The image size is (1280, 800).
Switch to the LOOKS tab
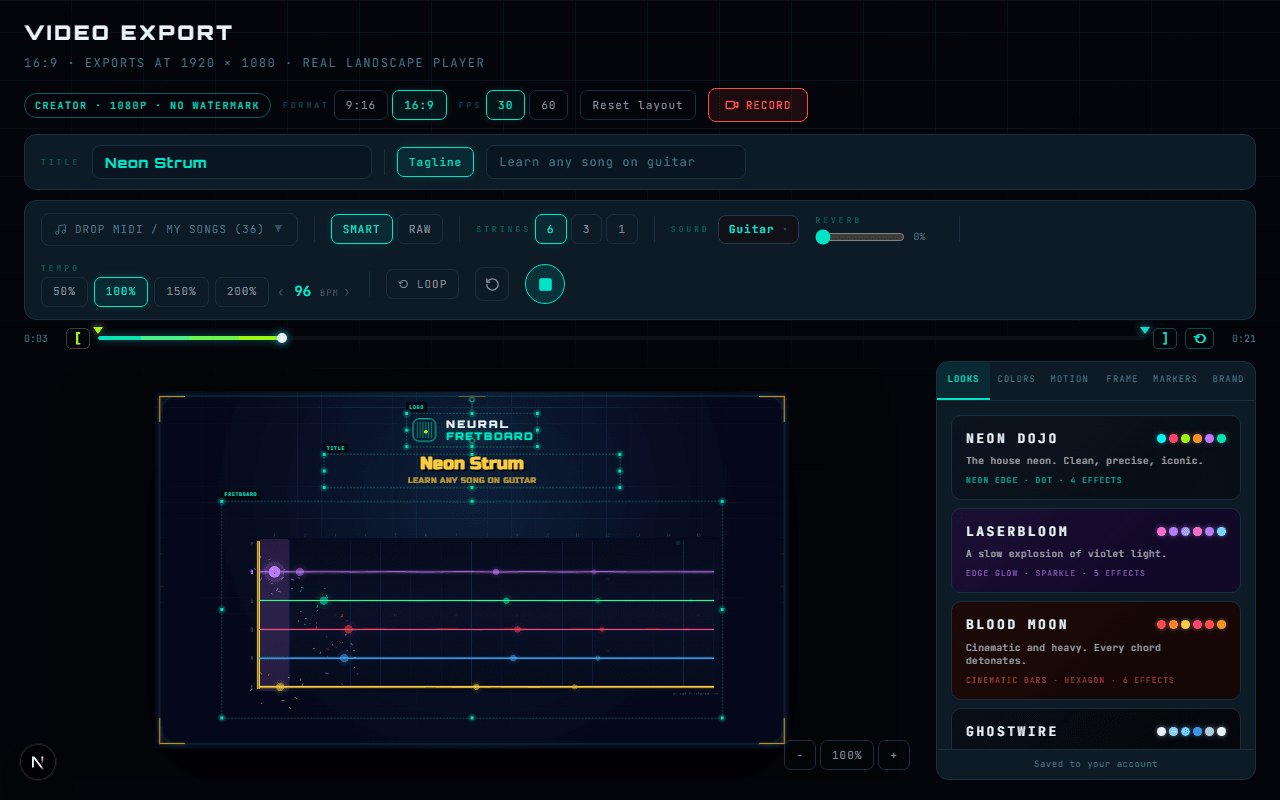pos(963,380)
